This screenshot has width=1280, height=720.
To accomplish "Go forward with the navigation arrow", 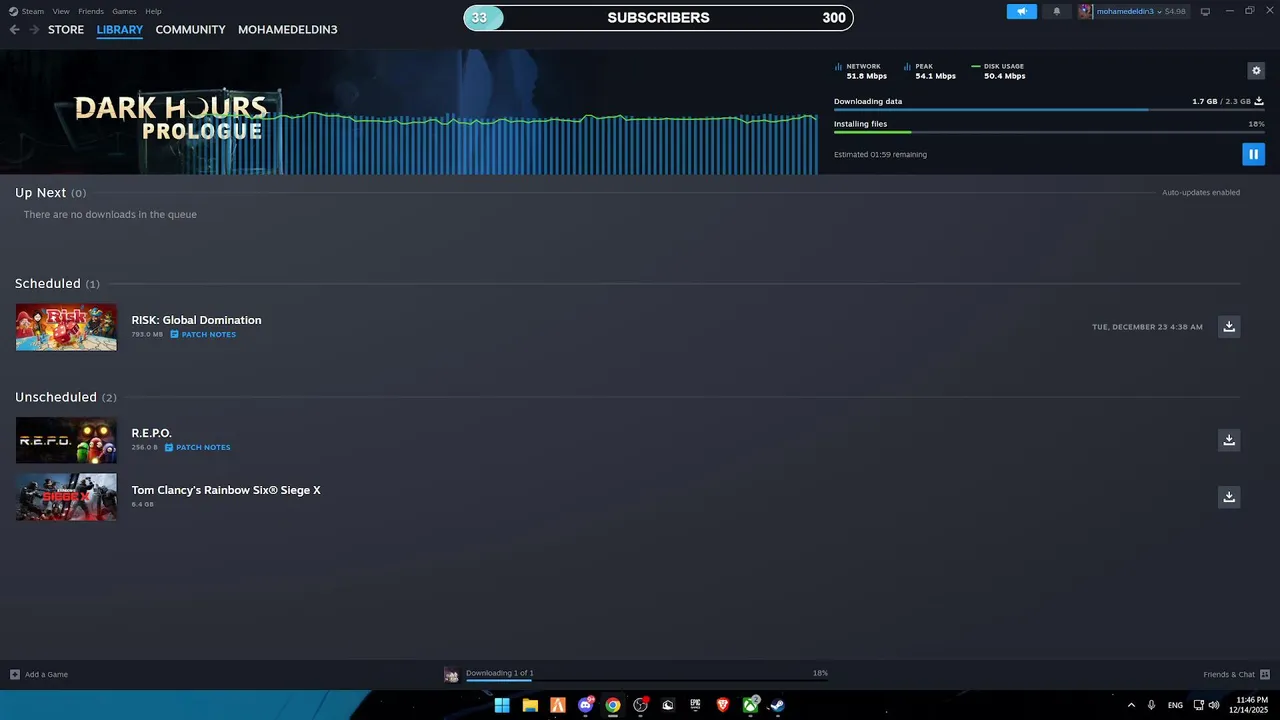I will (x=34, y=30).
